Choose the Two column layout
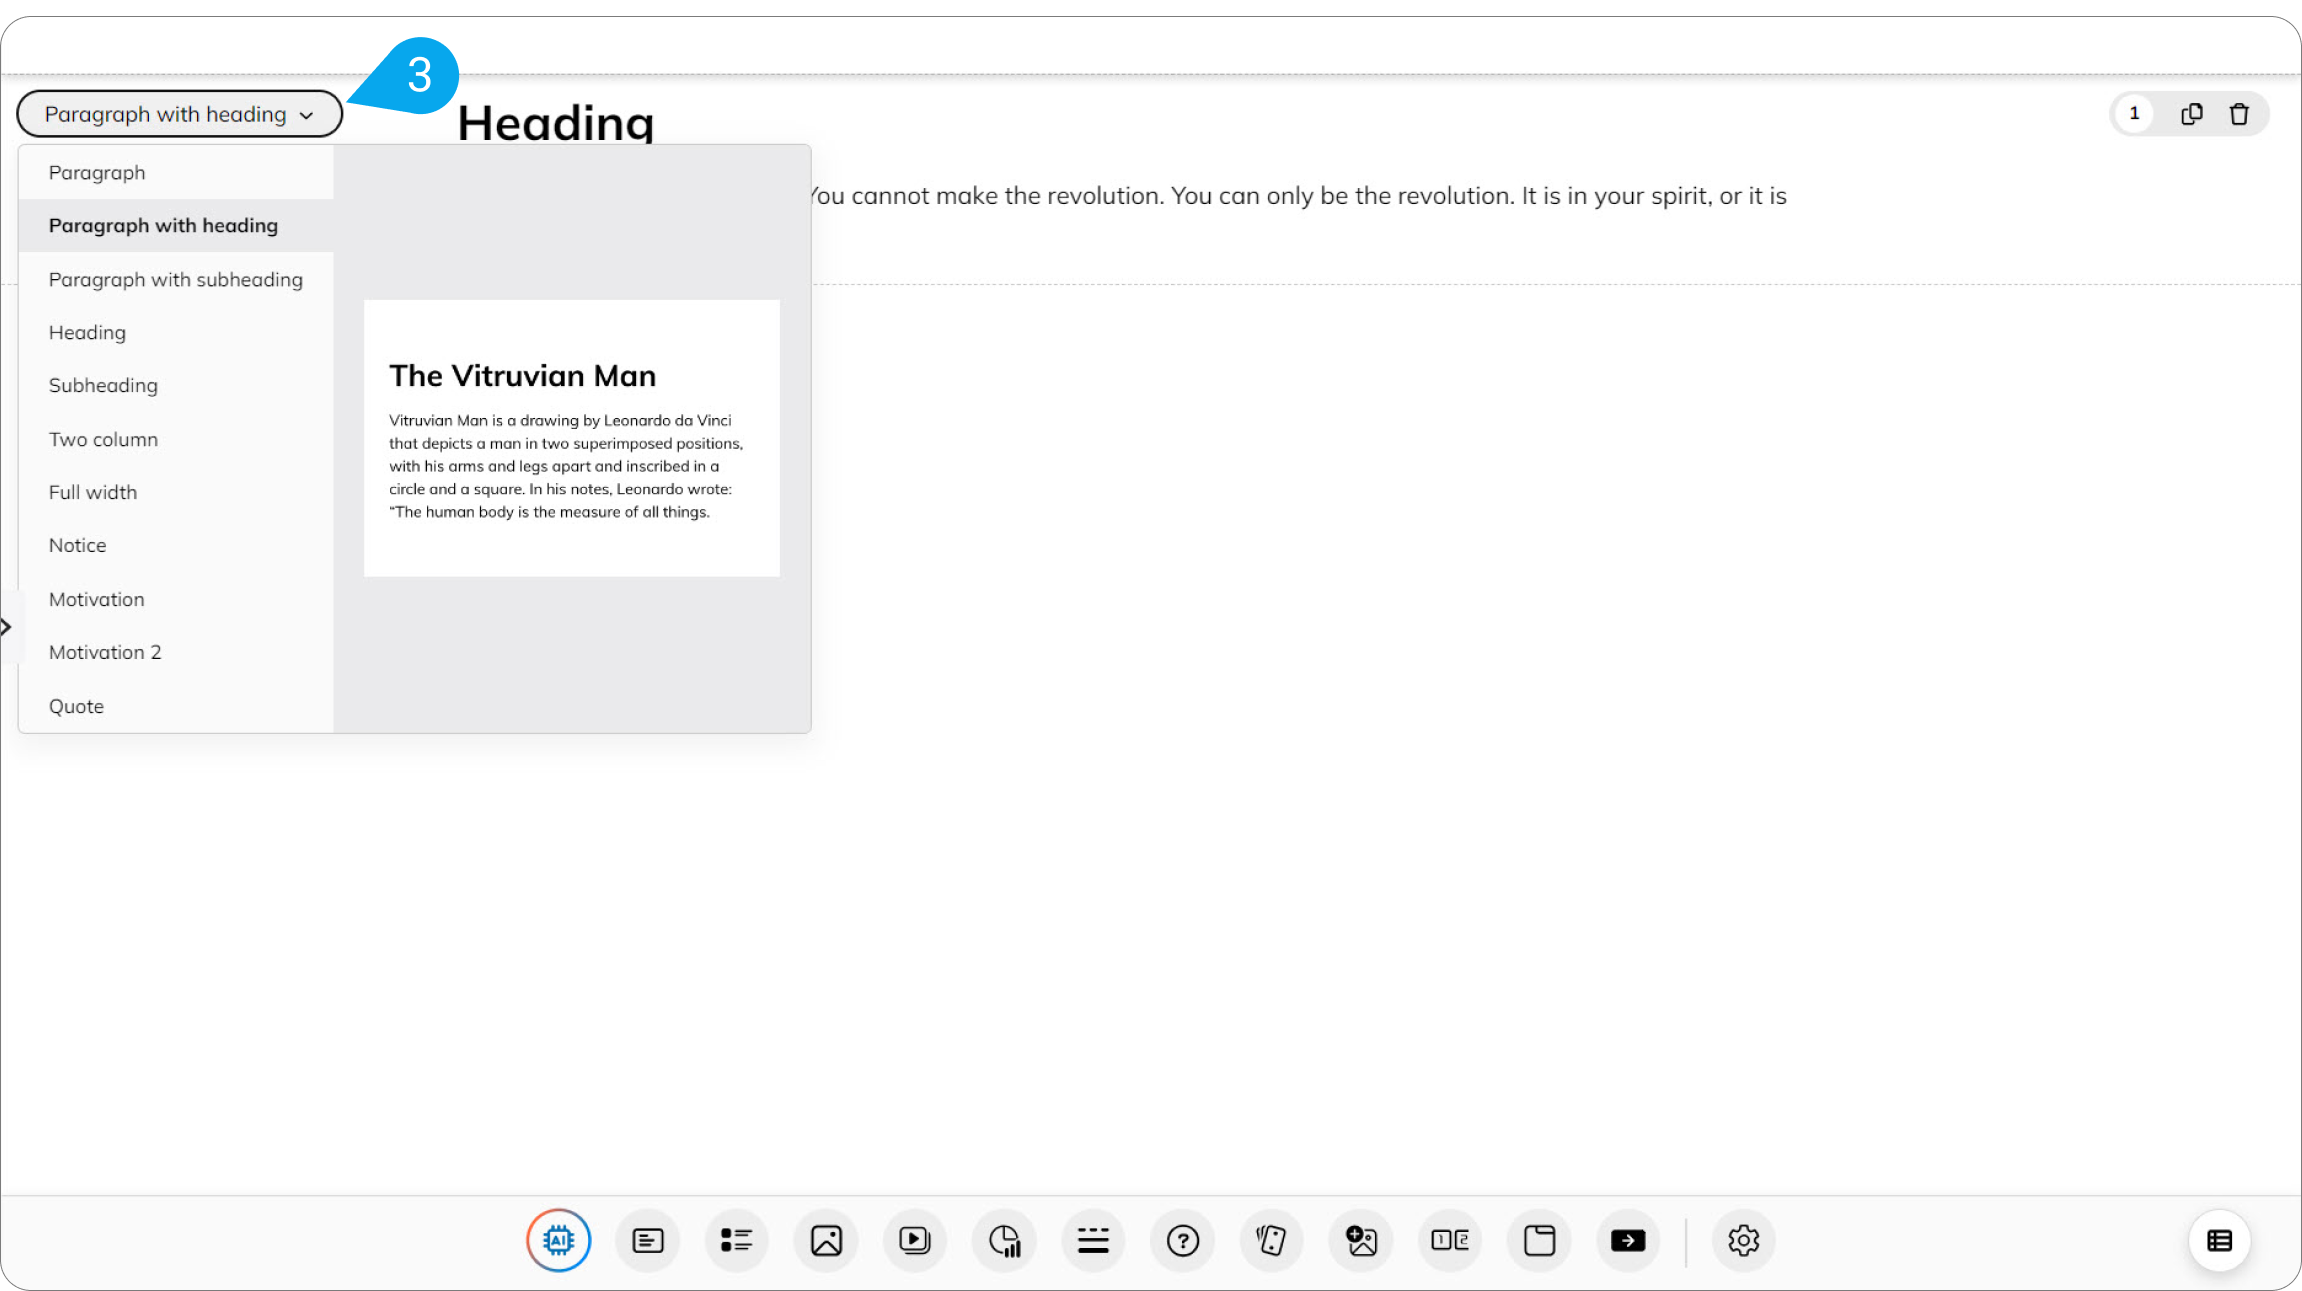 (x=176, y=439)
